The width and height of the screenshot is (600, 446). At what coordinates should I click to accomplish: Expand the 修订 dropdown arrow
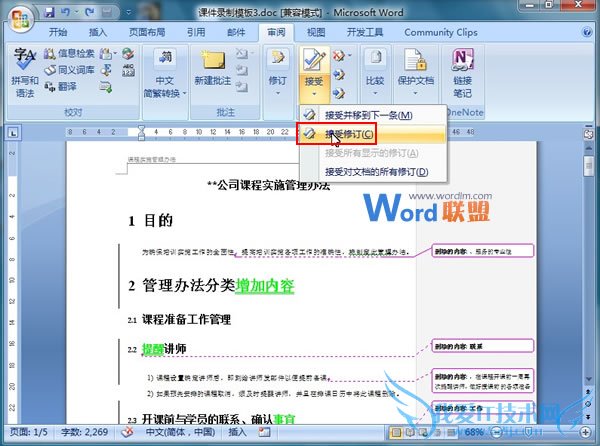pyautogui.click(x=278, y=93)
